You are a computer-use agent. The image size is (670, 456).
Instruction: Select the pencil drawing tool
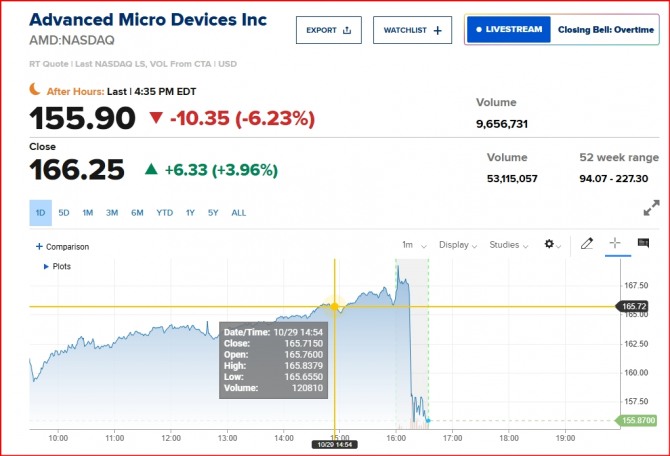587,243
